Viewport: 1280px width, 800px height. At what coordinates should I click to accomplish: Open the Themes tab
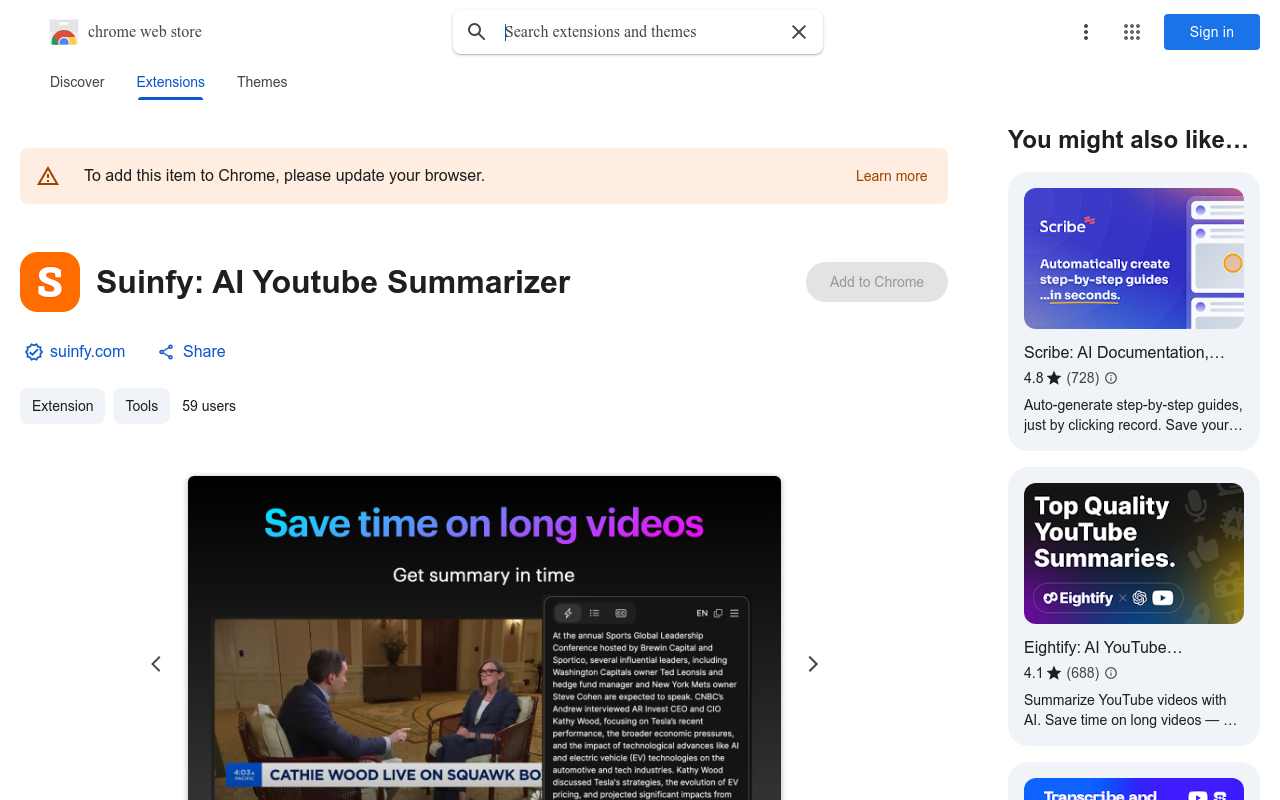(262, 82)
